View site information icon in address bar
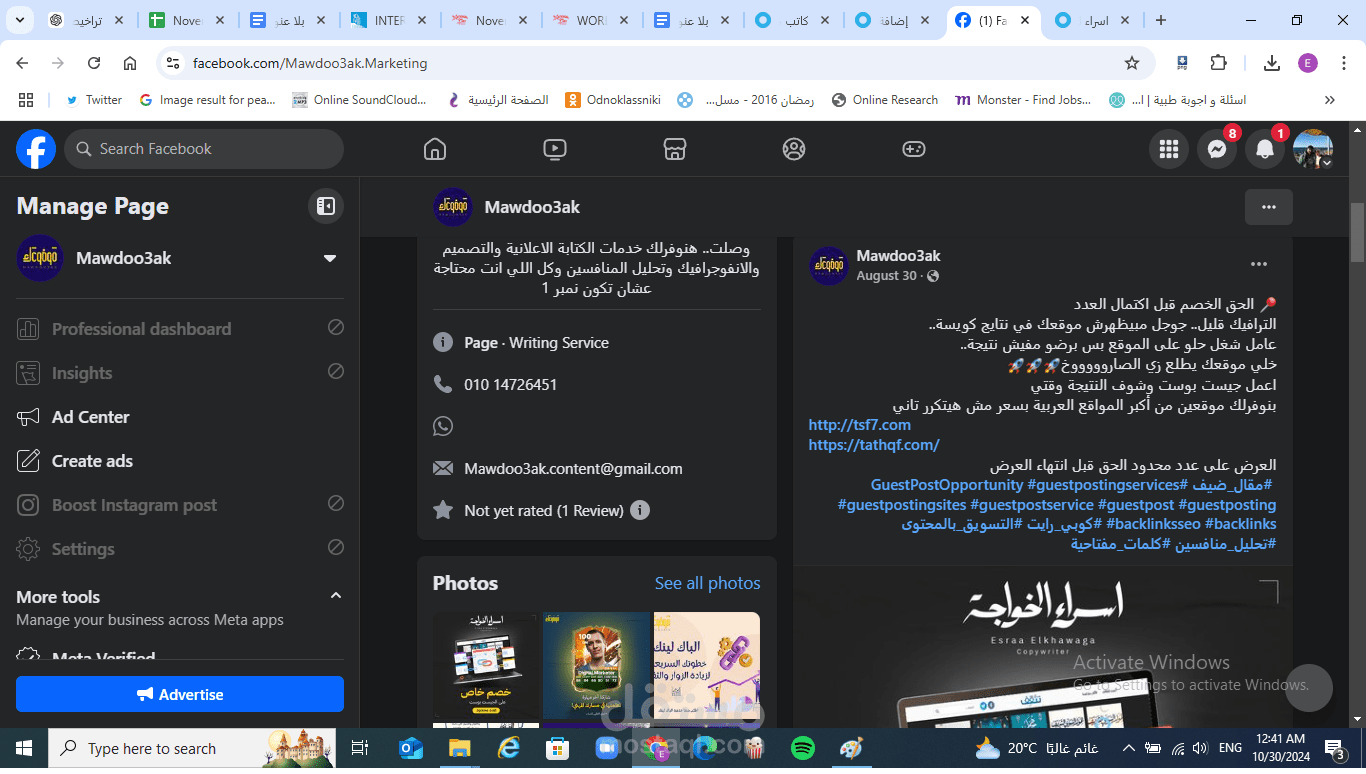The height and width of the screenshot is (774, 1366). (x=173, y=63)
